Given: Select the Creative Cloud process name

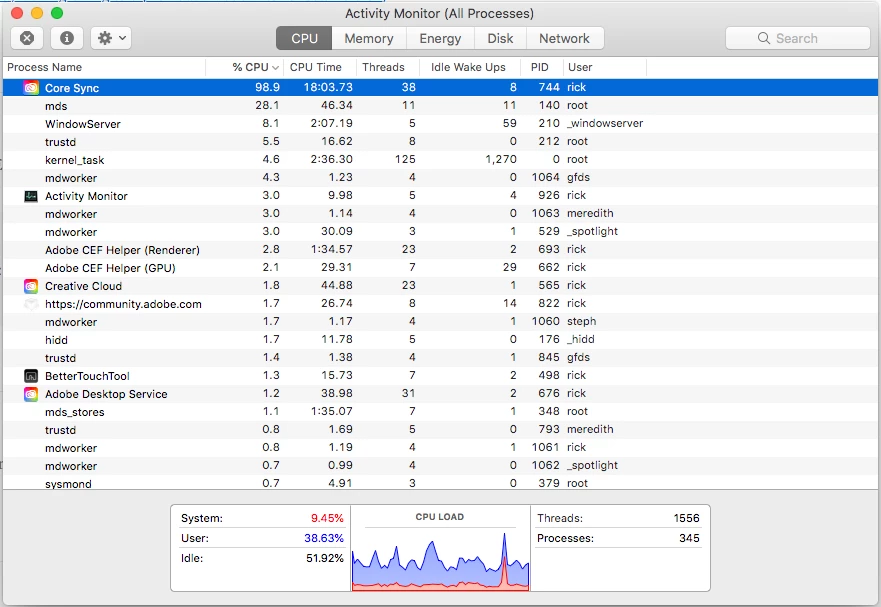Looking at the screenshot, I should coord(83,286).
